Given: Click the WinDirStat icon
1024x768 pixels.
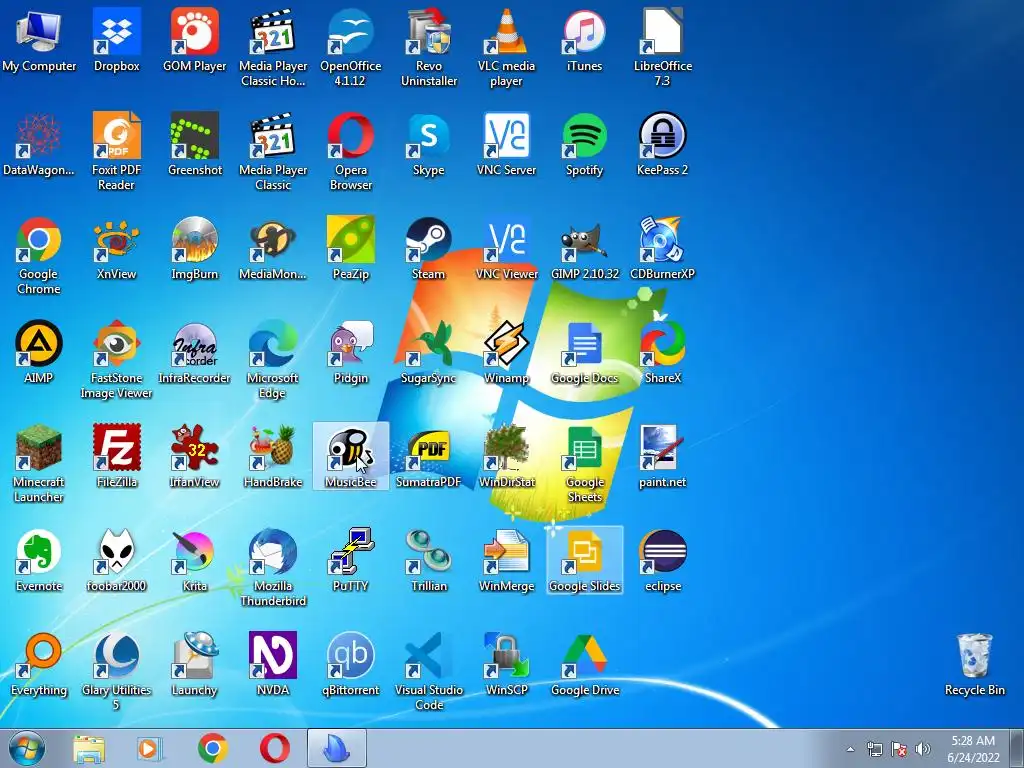Looking at the screenshot, I should (506, 456).
